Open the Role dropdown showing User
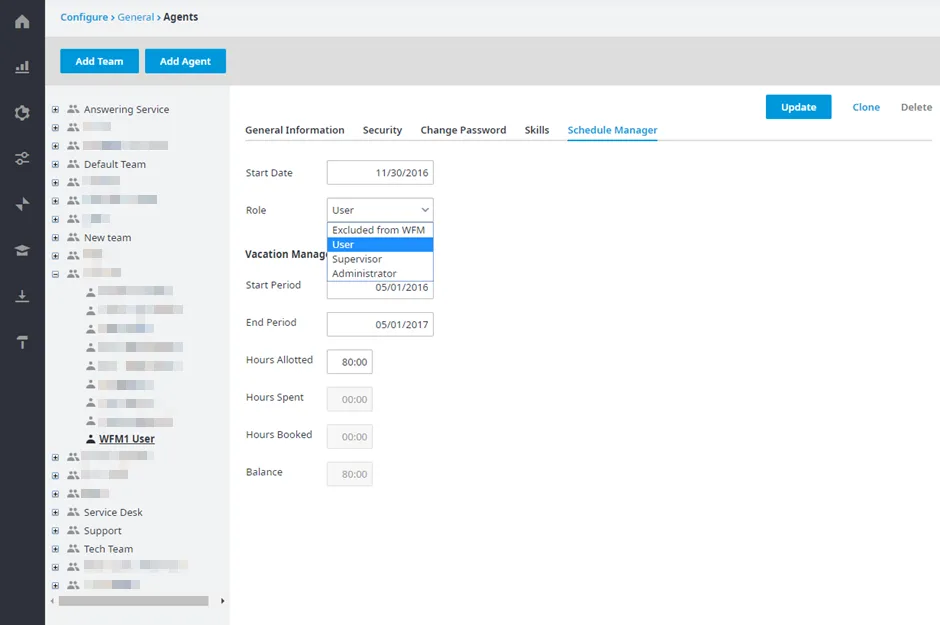The image size is (940, 625). coord(380,210)
